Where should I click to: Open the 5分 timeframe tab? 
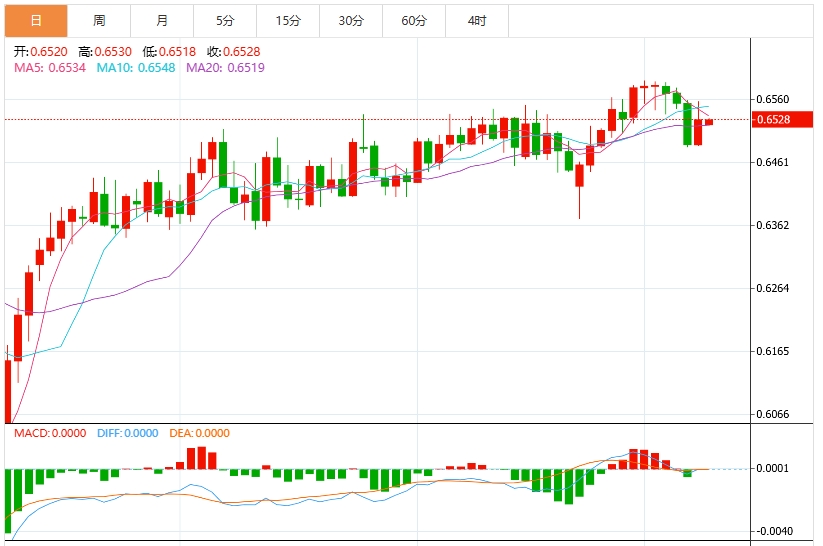(225, 21)
